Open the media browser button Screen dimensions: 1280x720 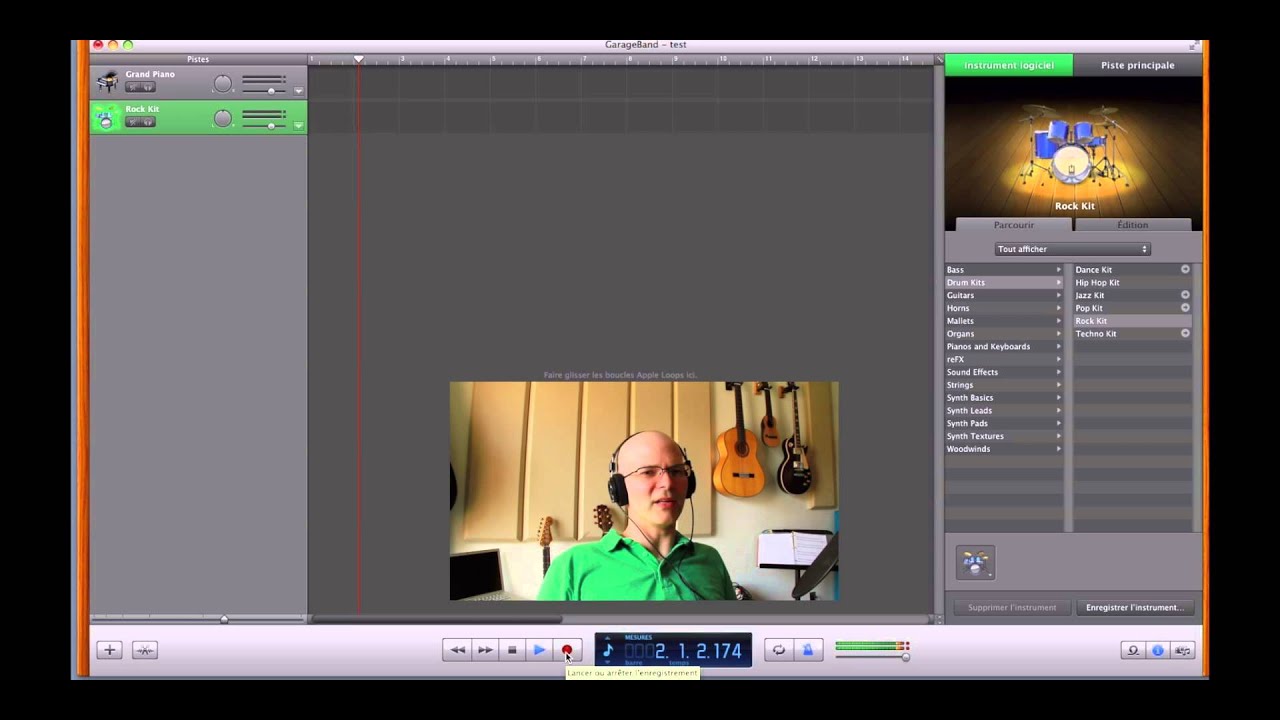coord(1183,650)
